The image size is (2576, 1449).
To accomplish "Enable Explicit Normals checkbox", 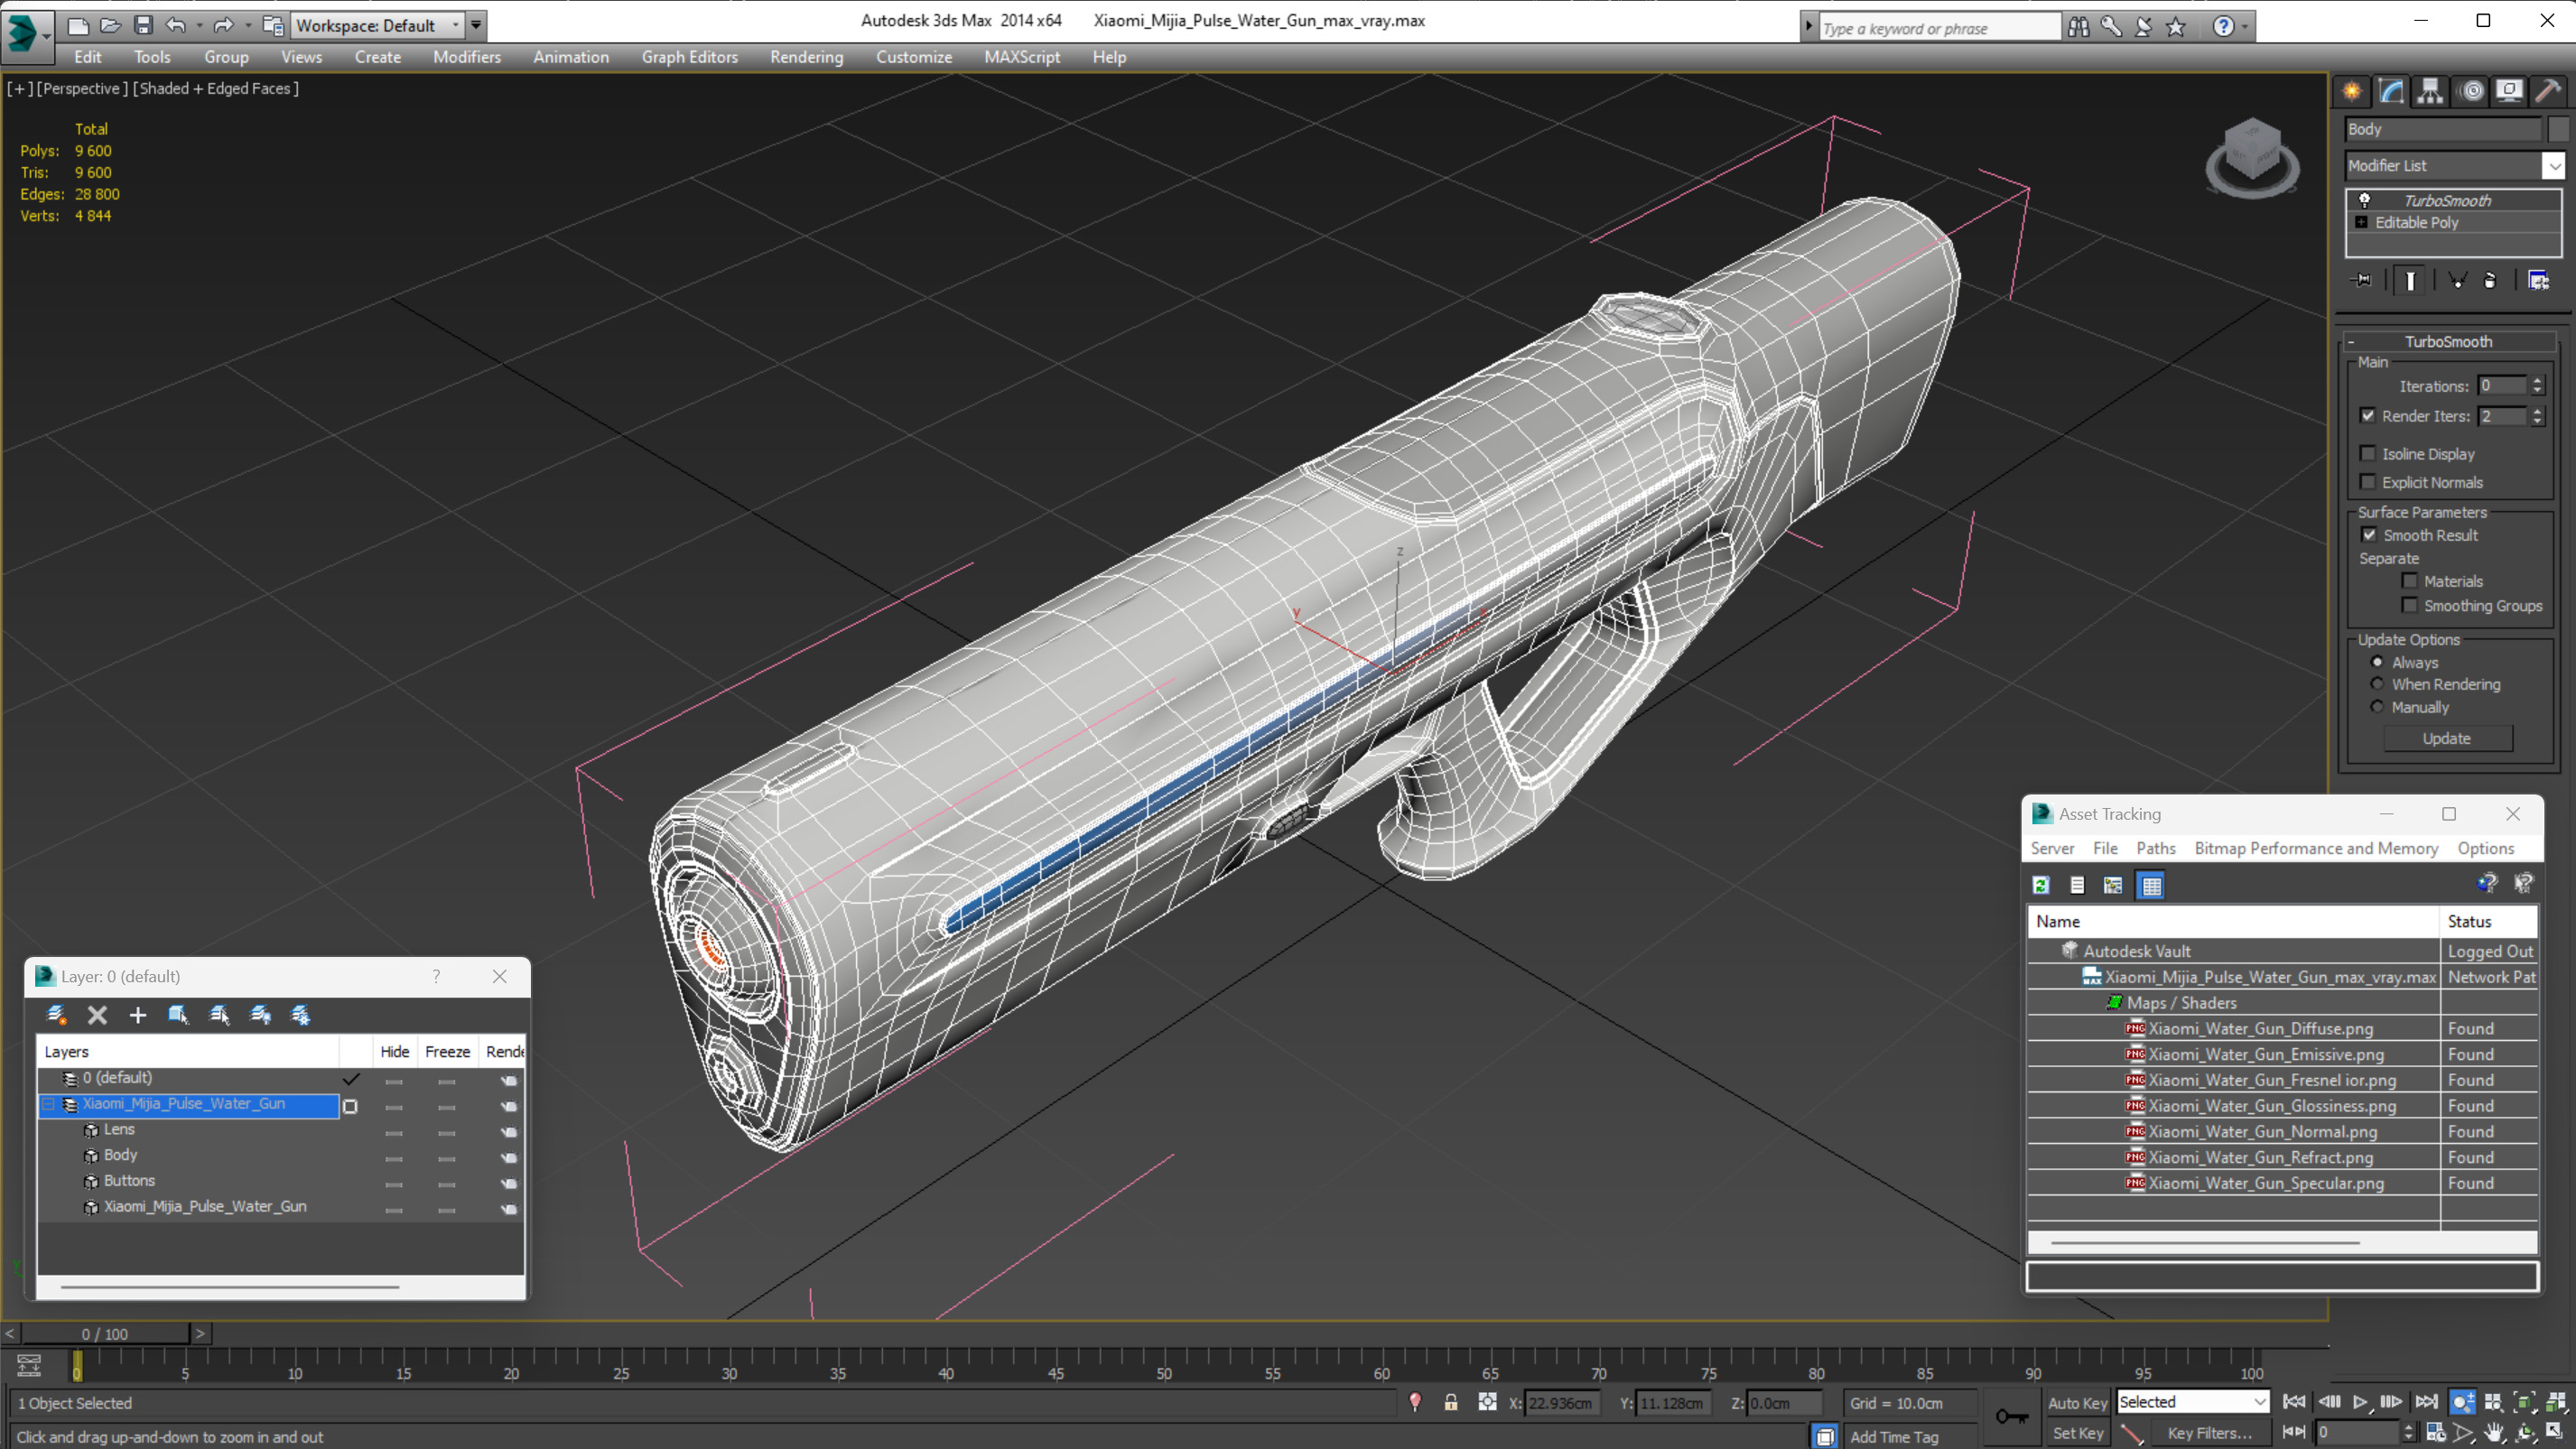I will pyautogui.click(x=2367, y=482).
